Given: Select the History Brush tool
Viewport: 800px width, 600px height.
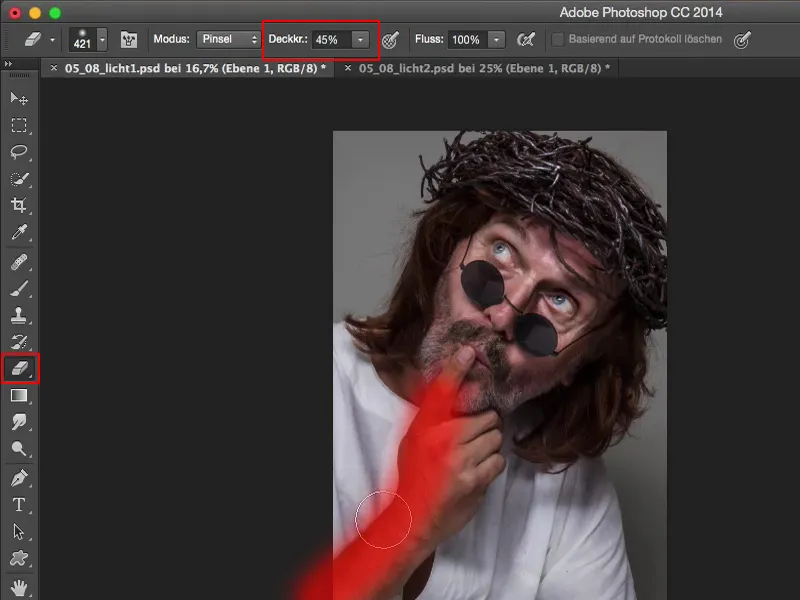Looking at the screenshot, I should click(x=19, y=342).
